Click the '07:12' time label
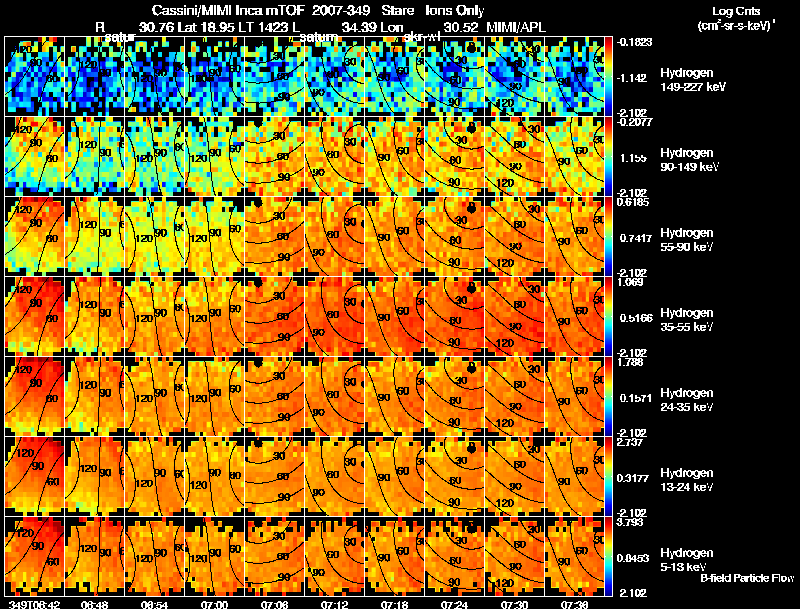Viewport: 800px width, 609px height. click(335, 605)
